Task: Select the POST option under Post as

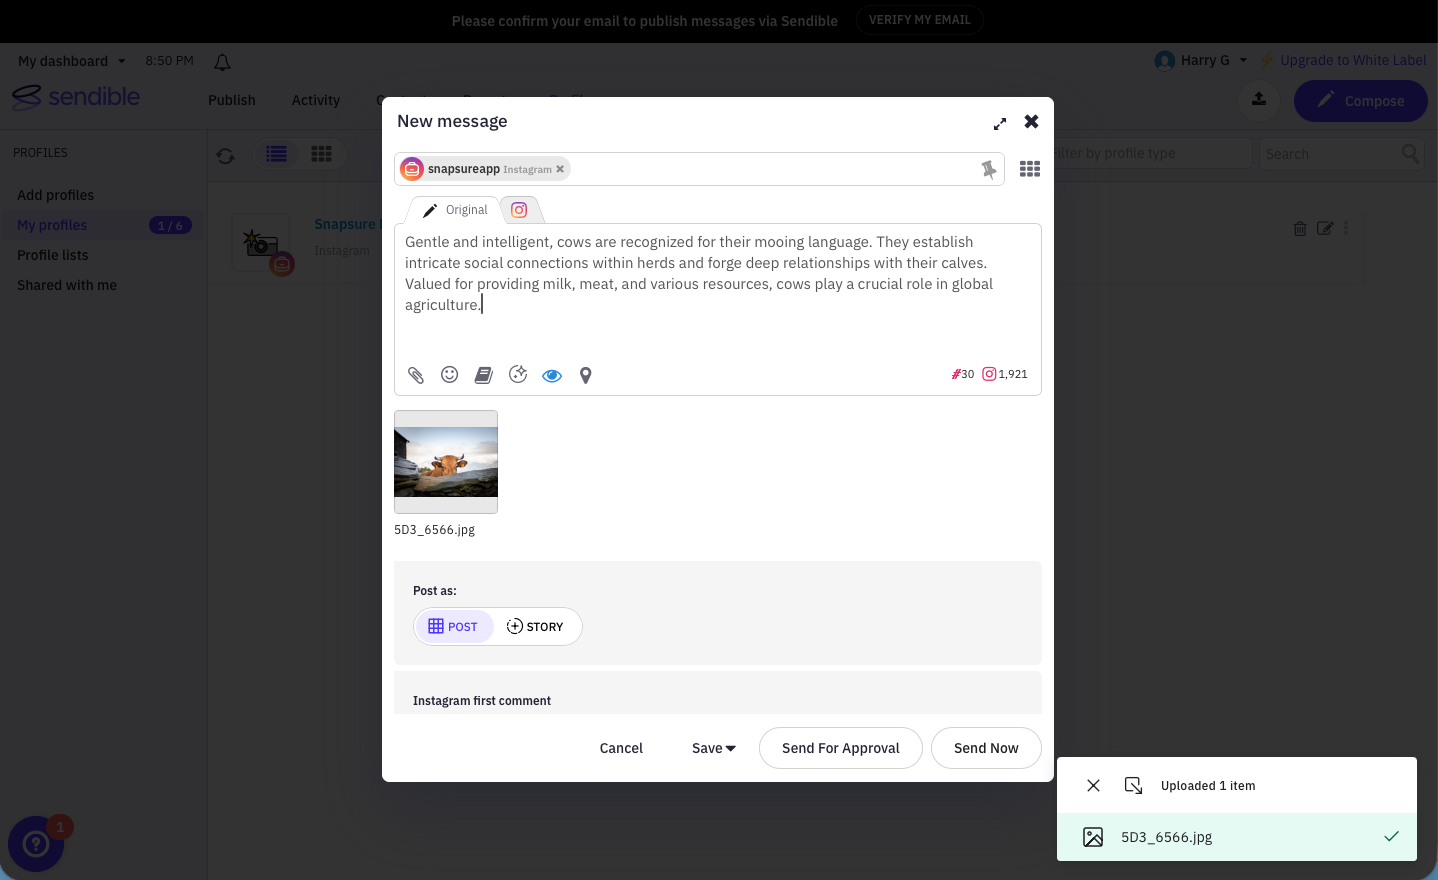Action: pyautogui.click(x=455, y=626)
